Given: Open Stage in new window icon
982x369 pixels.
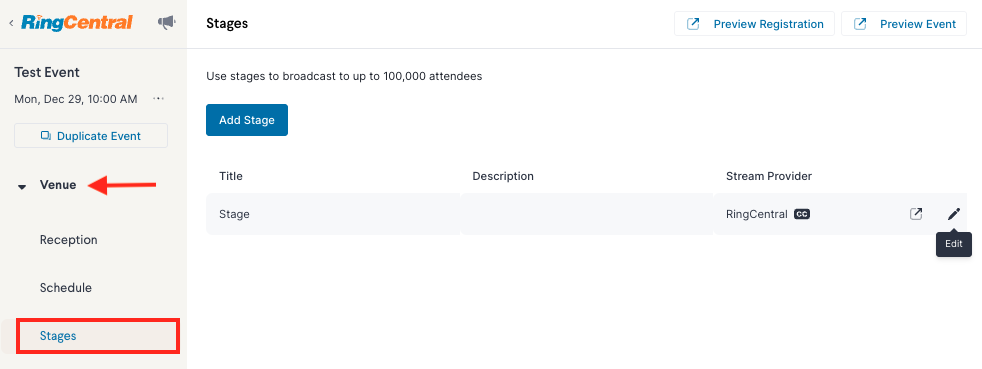Looking at the screenshot, I should (x=916, y=214).
